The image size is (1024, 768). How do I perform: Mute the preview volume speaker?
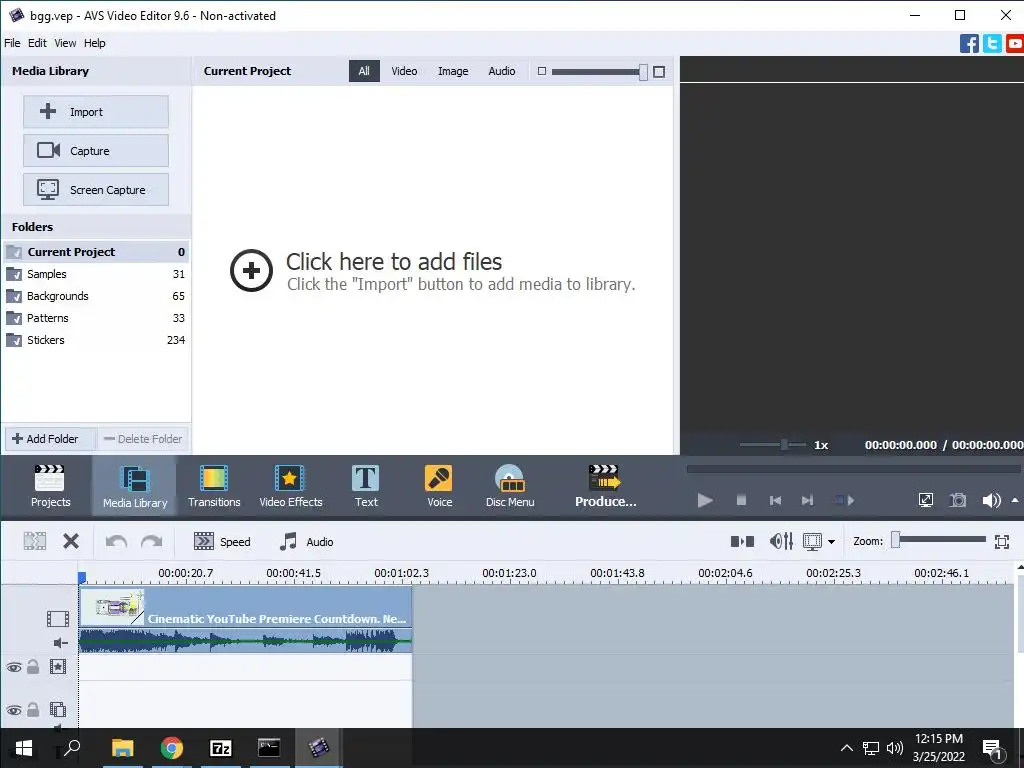991,500
